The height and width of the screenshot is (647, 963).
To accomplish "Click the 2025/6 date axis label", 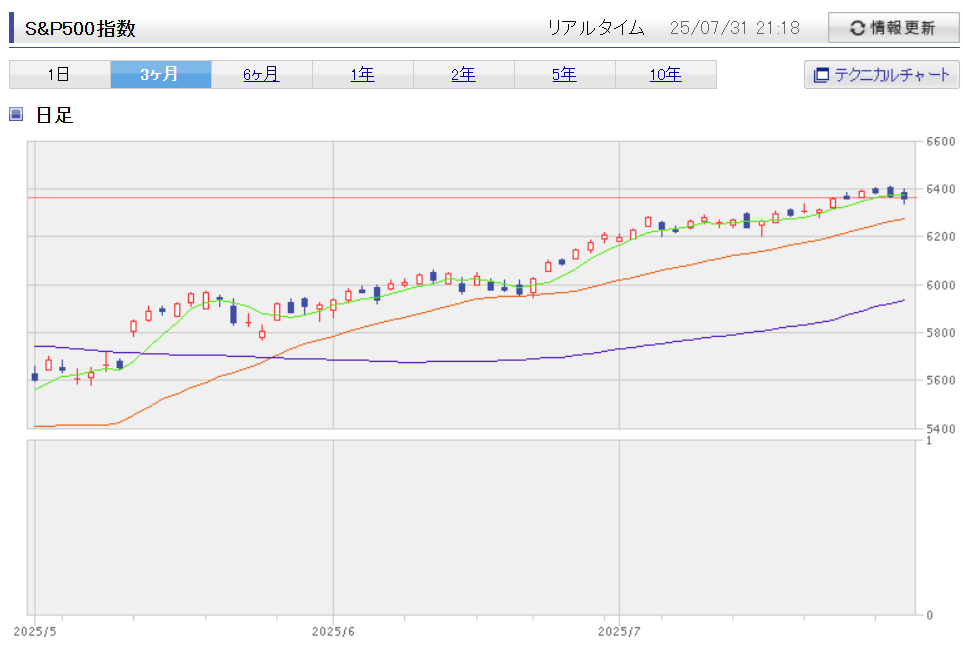I will pos(333,632).
